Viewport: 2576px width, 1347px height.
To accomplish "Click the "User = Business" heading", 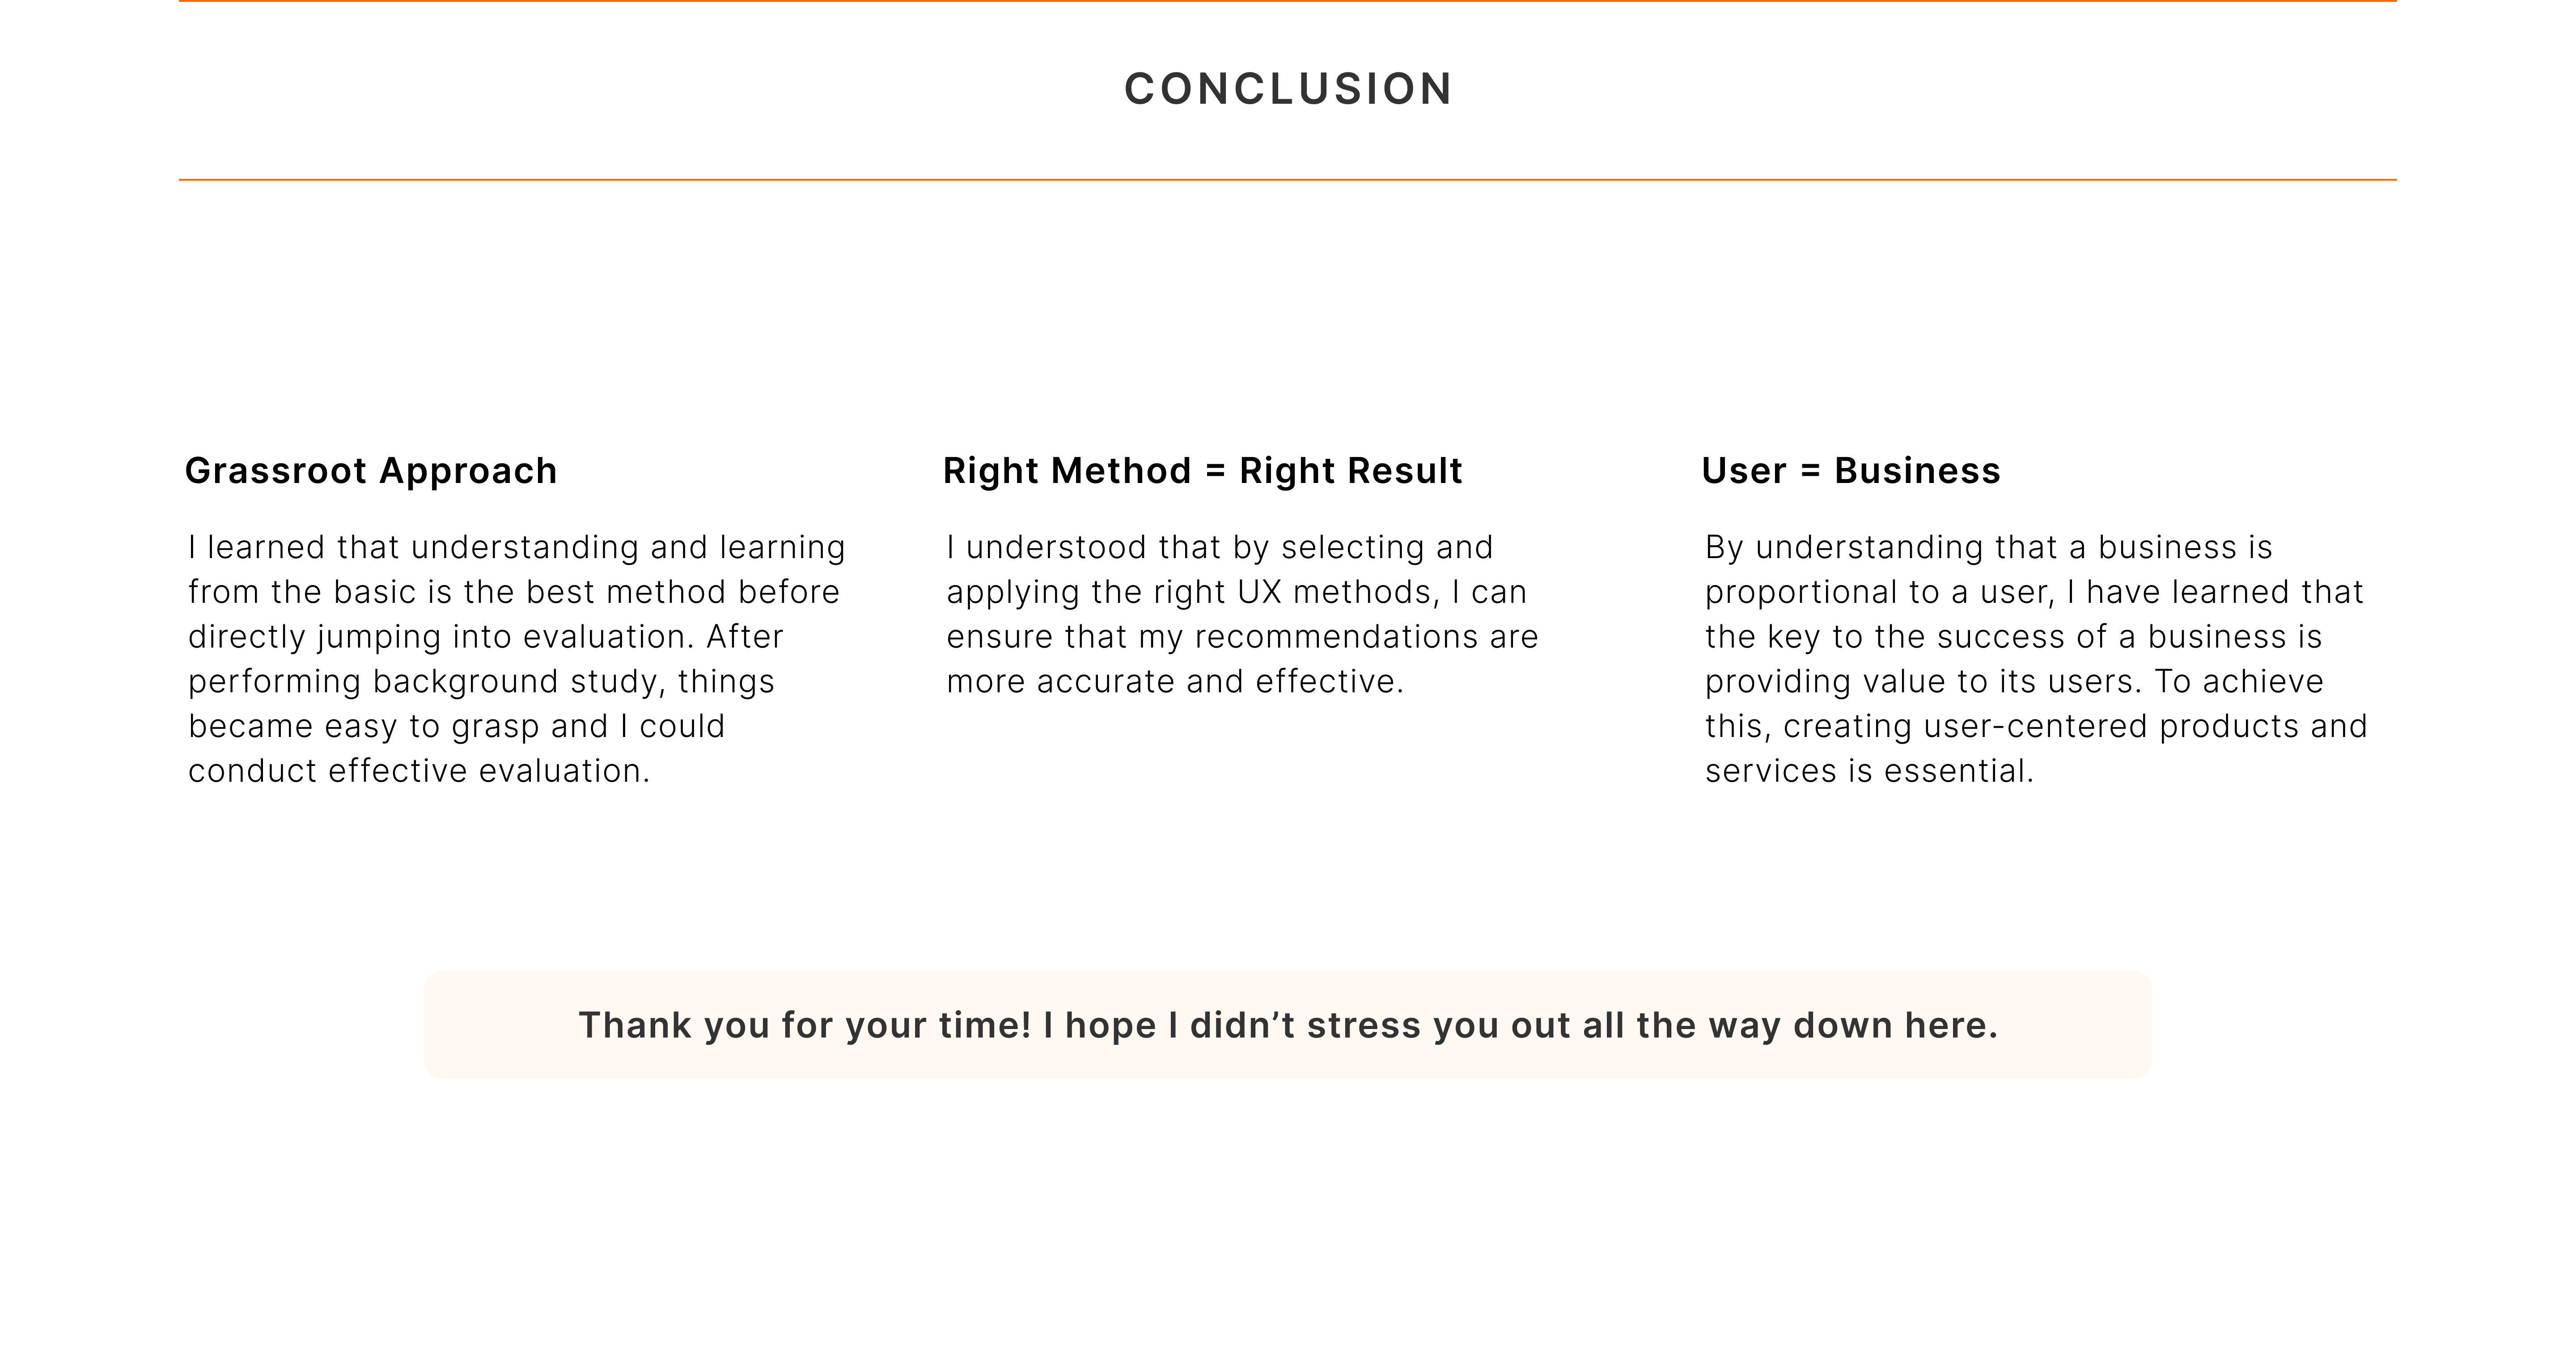I will [1850, 471].
